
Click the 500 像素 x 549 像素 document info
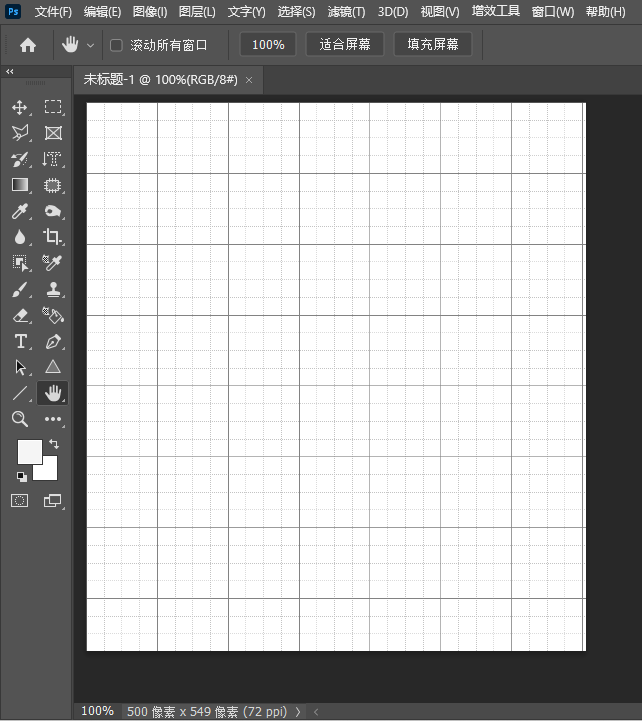[x=207, y=712]
